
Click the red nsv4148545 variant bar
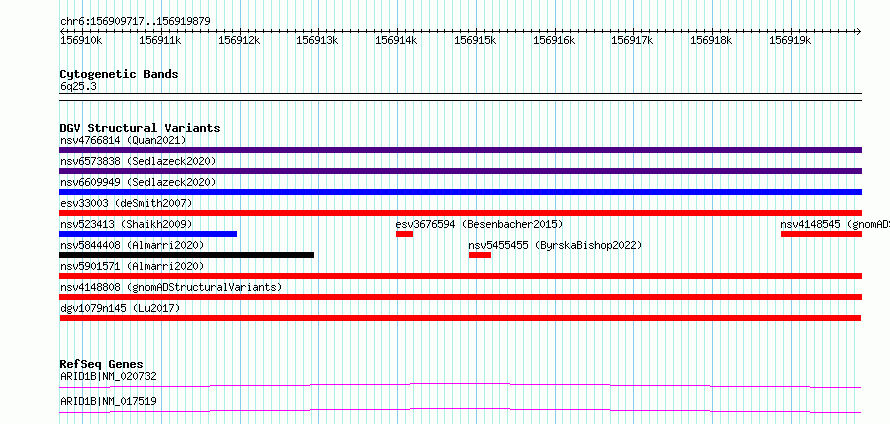(x=821, y=234)
